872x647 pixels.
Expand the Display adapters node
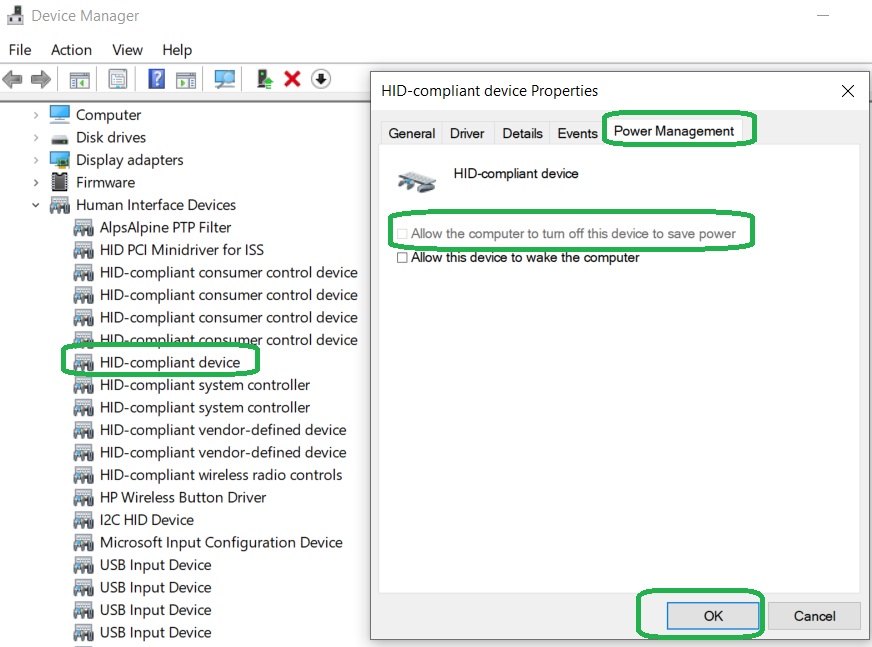(36, 160)
